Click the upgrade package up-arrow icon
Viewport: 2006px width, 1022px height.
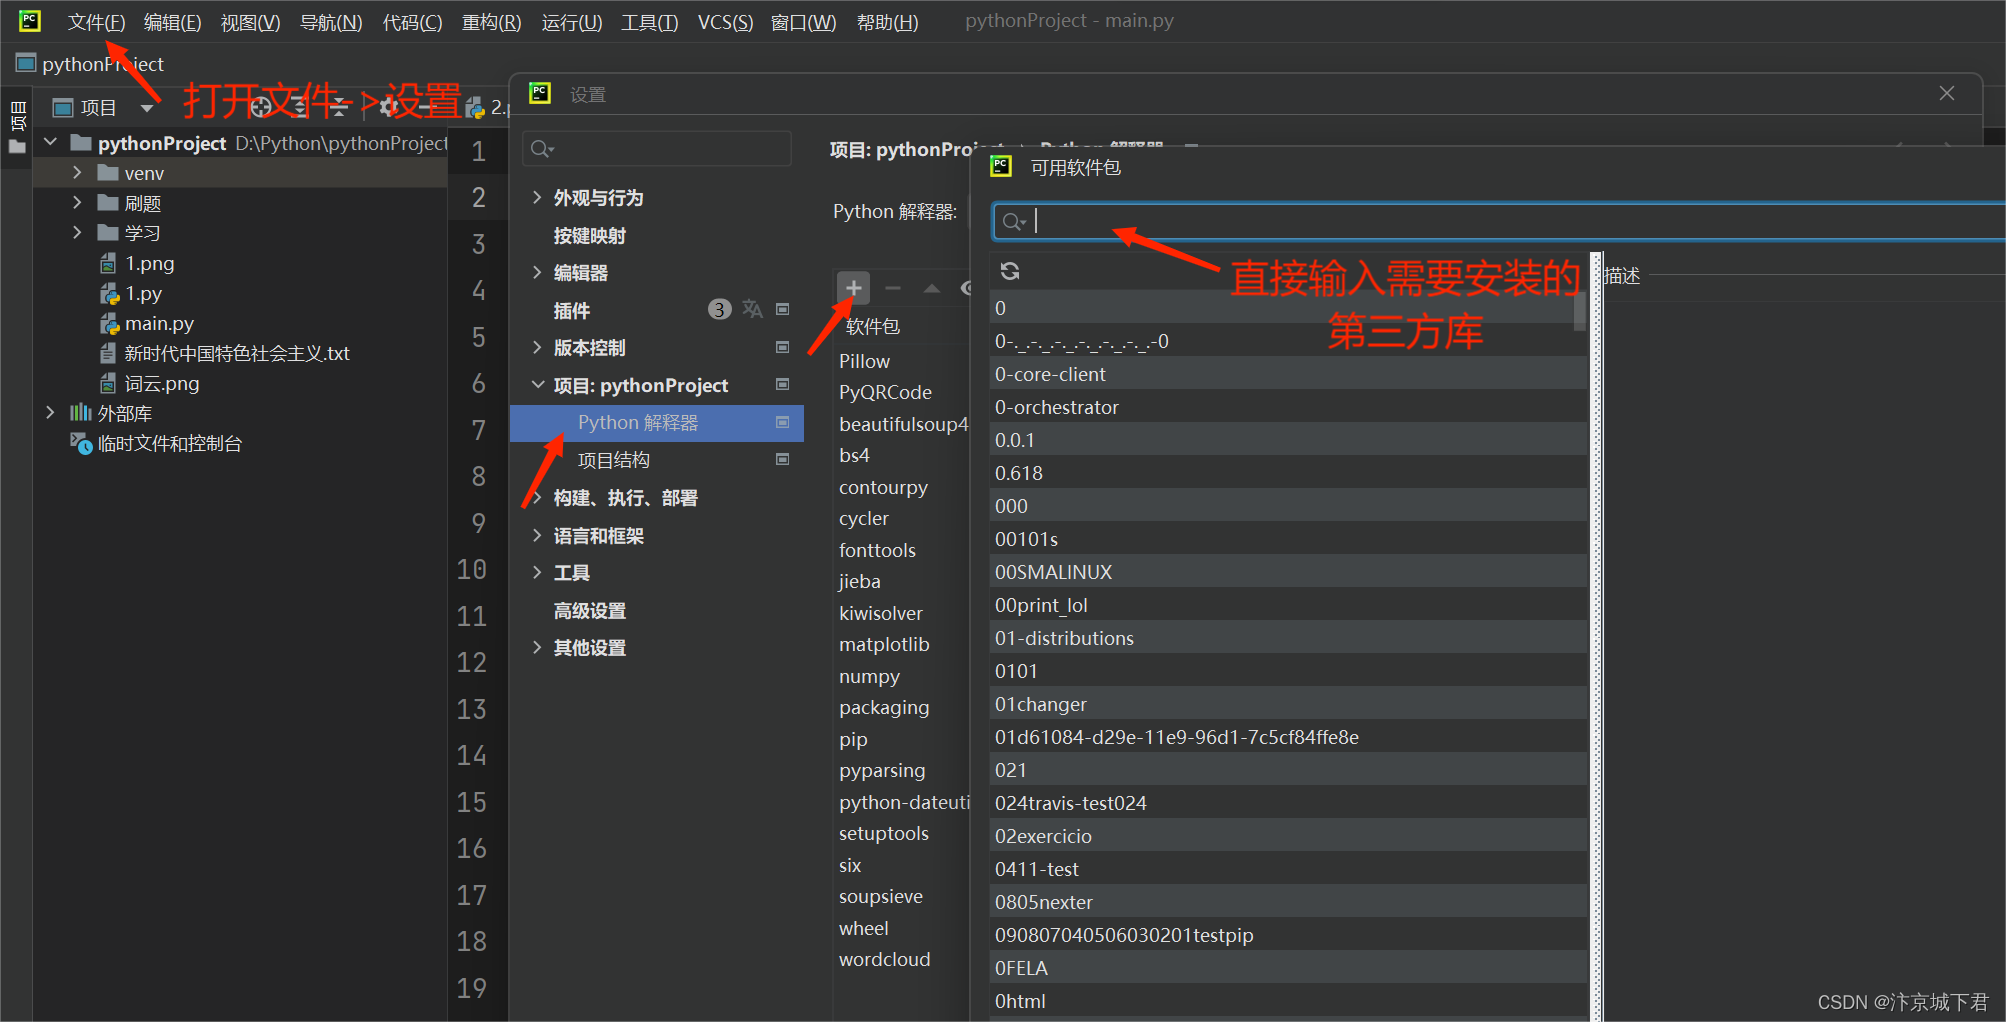[932, 288]
